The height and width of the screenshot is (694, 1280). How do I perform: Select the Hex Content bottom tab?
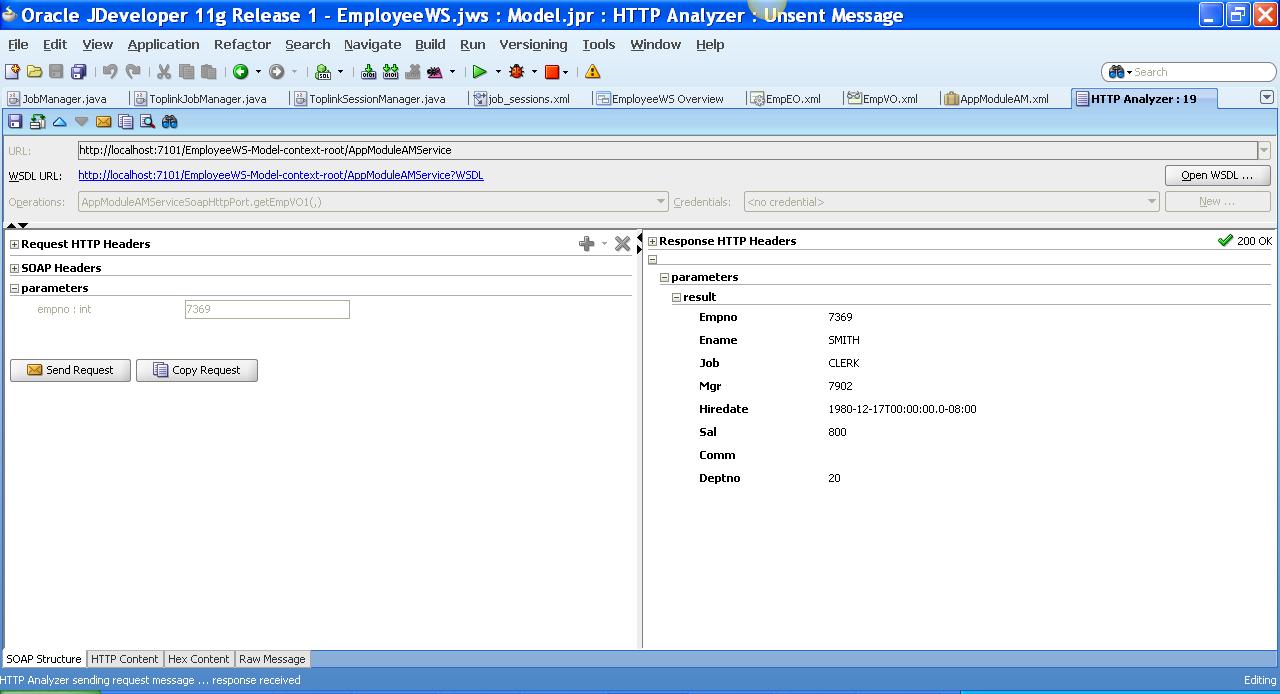click(x=198, y=659)
